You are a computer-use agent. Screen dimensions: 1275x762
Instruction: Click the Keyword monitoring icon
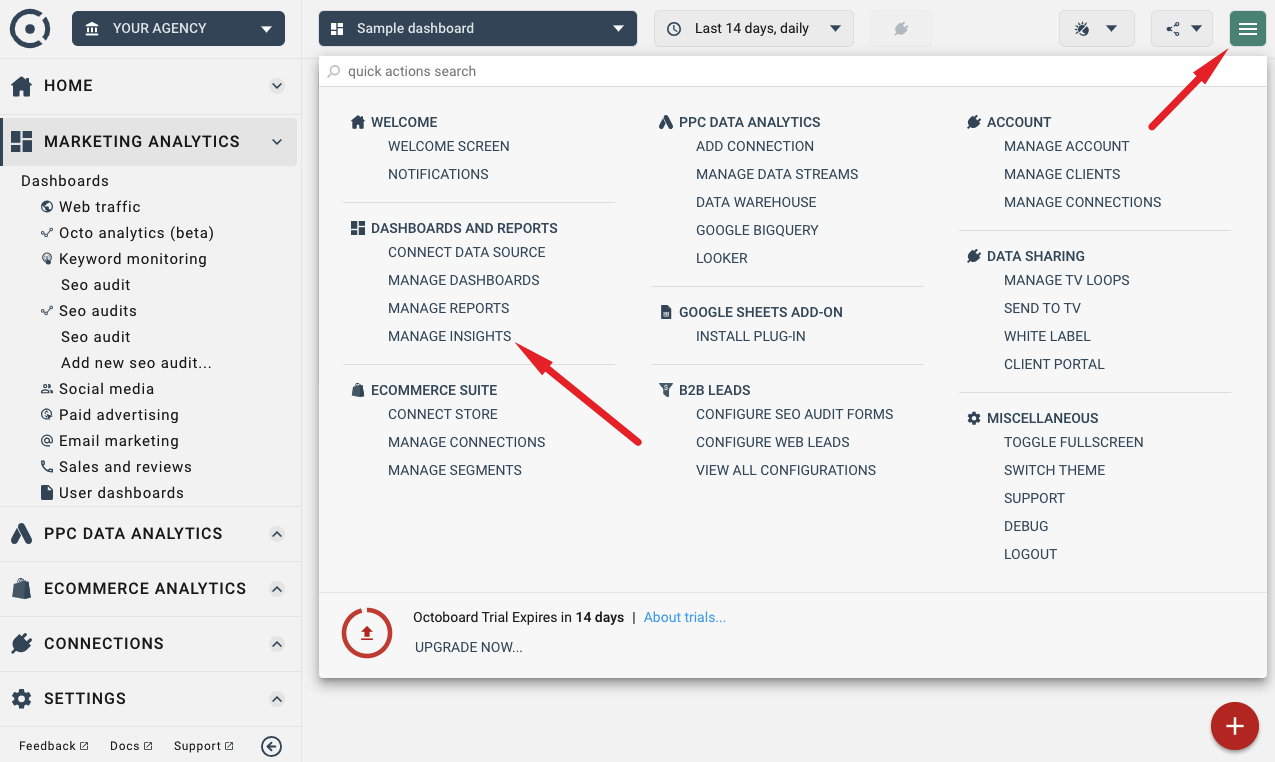coord(47,259)
